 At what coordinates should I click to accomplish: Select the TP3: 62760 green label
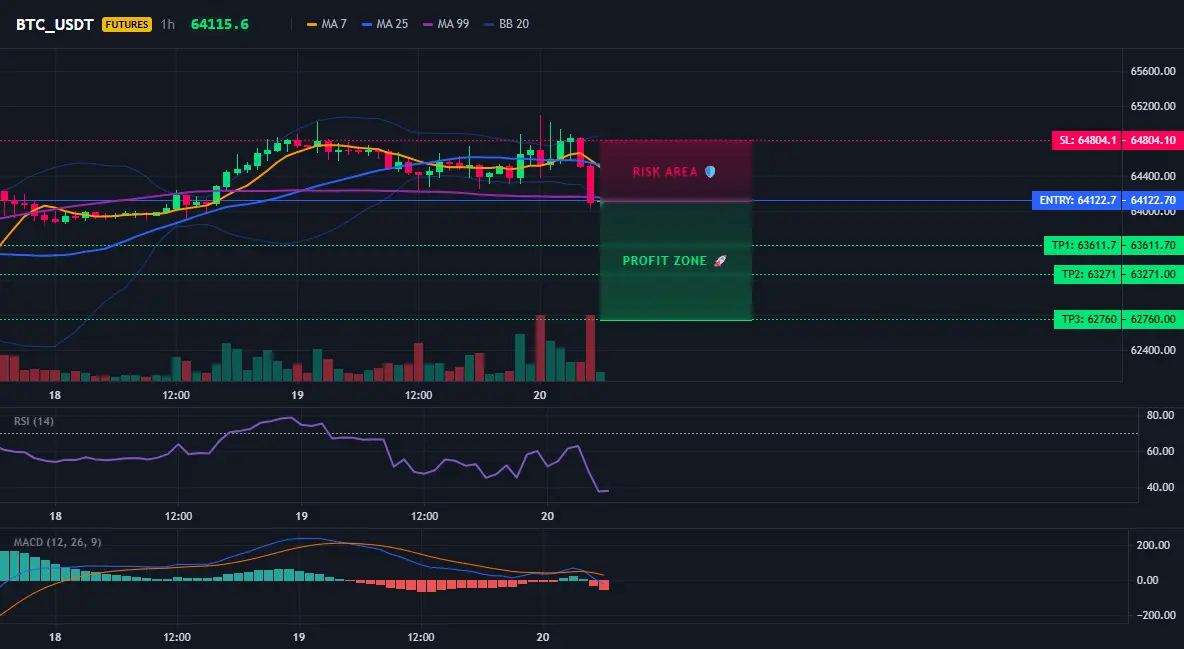tap(1088, 319)
